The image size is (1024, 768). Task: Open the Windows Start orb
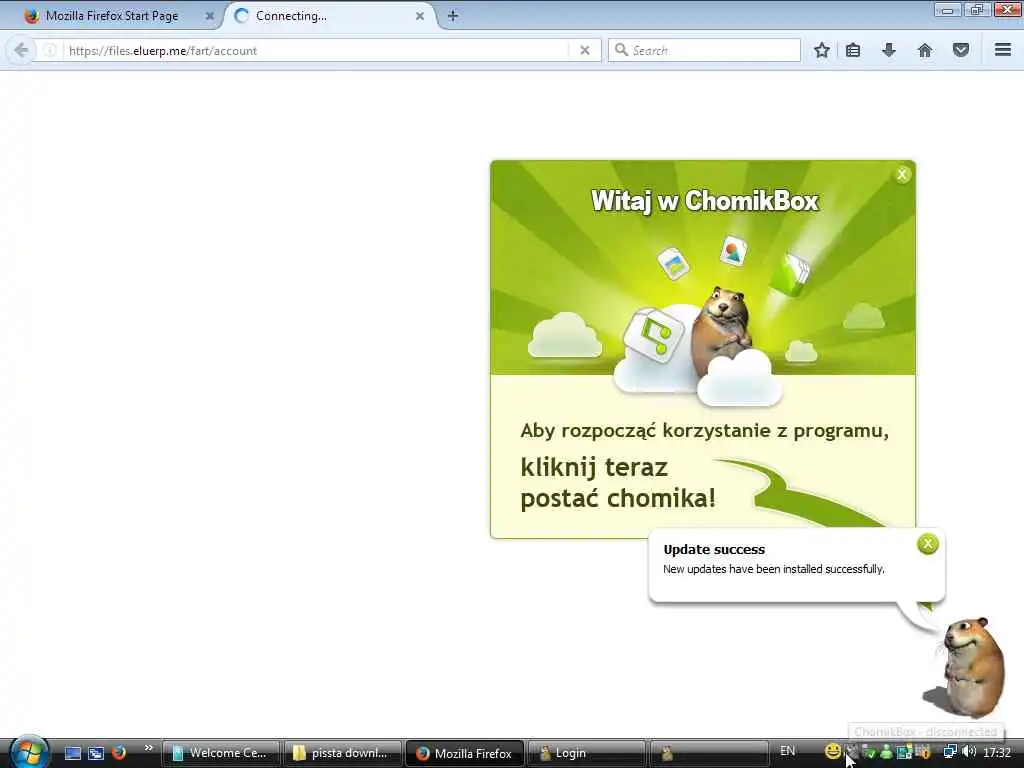click(29, 751)
